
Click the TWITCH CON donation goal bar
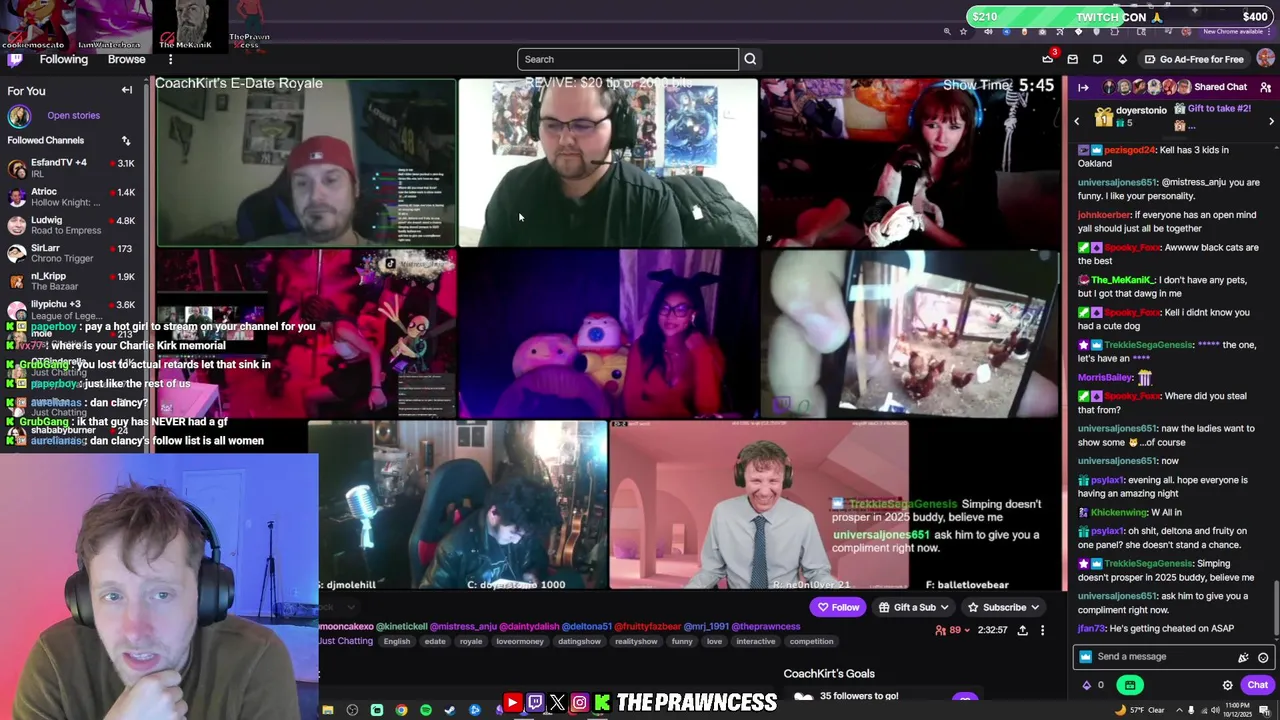1120,17
